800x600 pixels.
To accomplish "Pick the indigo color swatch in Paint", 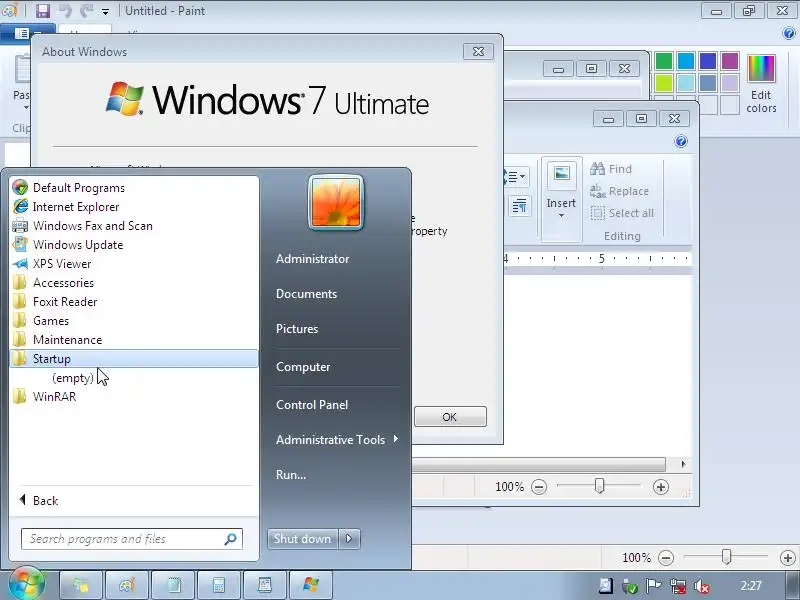I will point(708,61).
